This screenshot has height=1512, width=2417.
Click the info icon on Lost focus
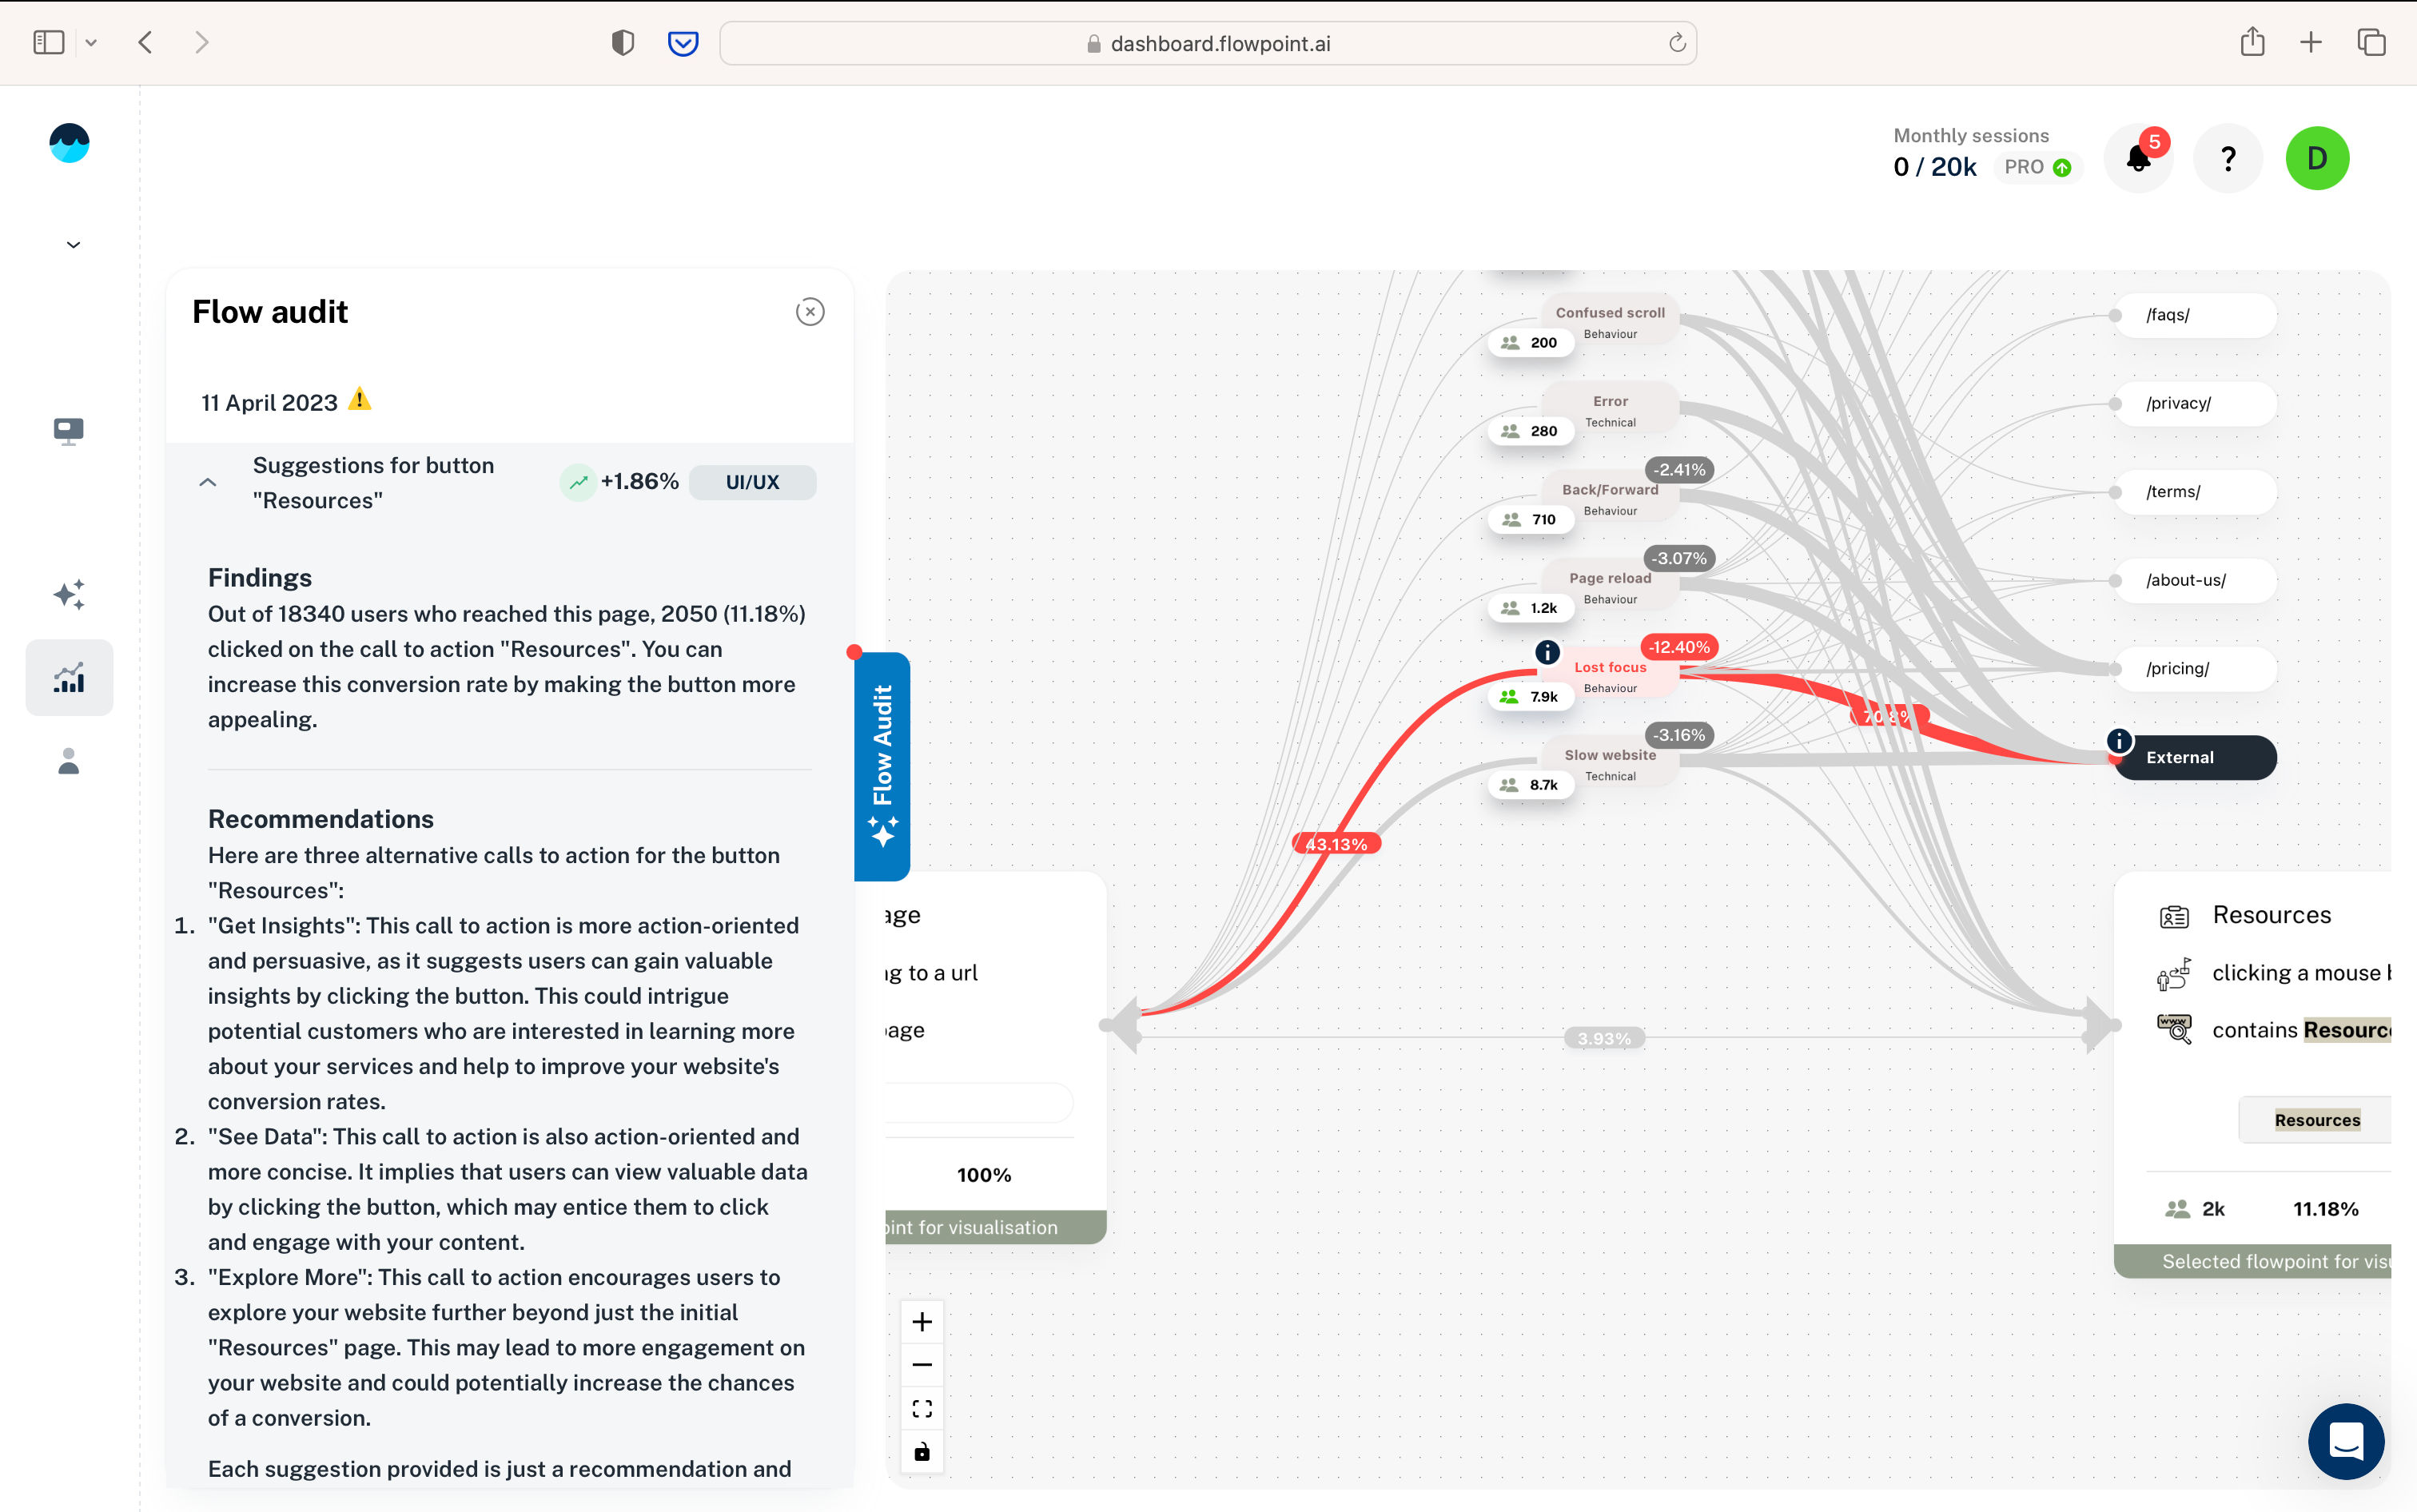[1547, 652]
